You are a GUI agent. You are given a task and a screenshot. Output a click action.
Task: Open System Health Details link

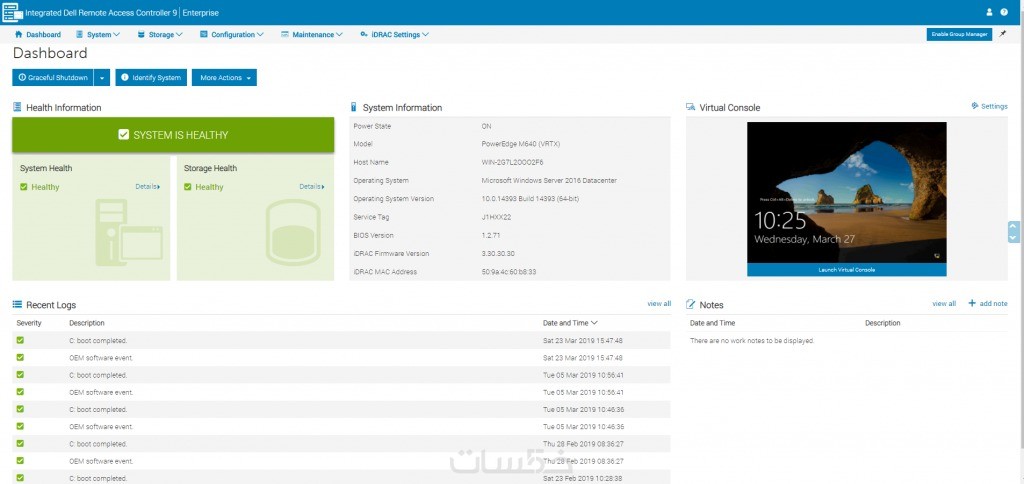148,186
